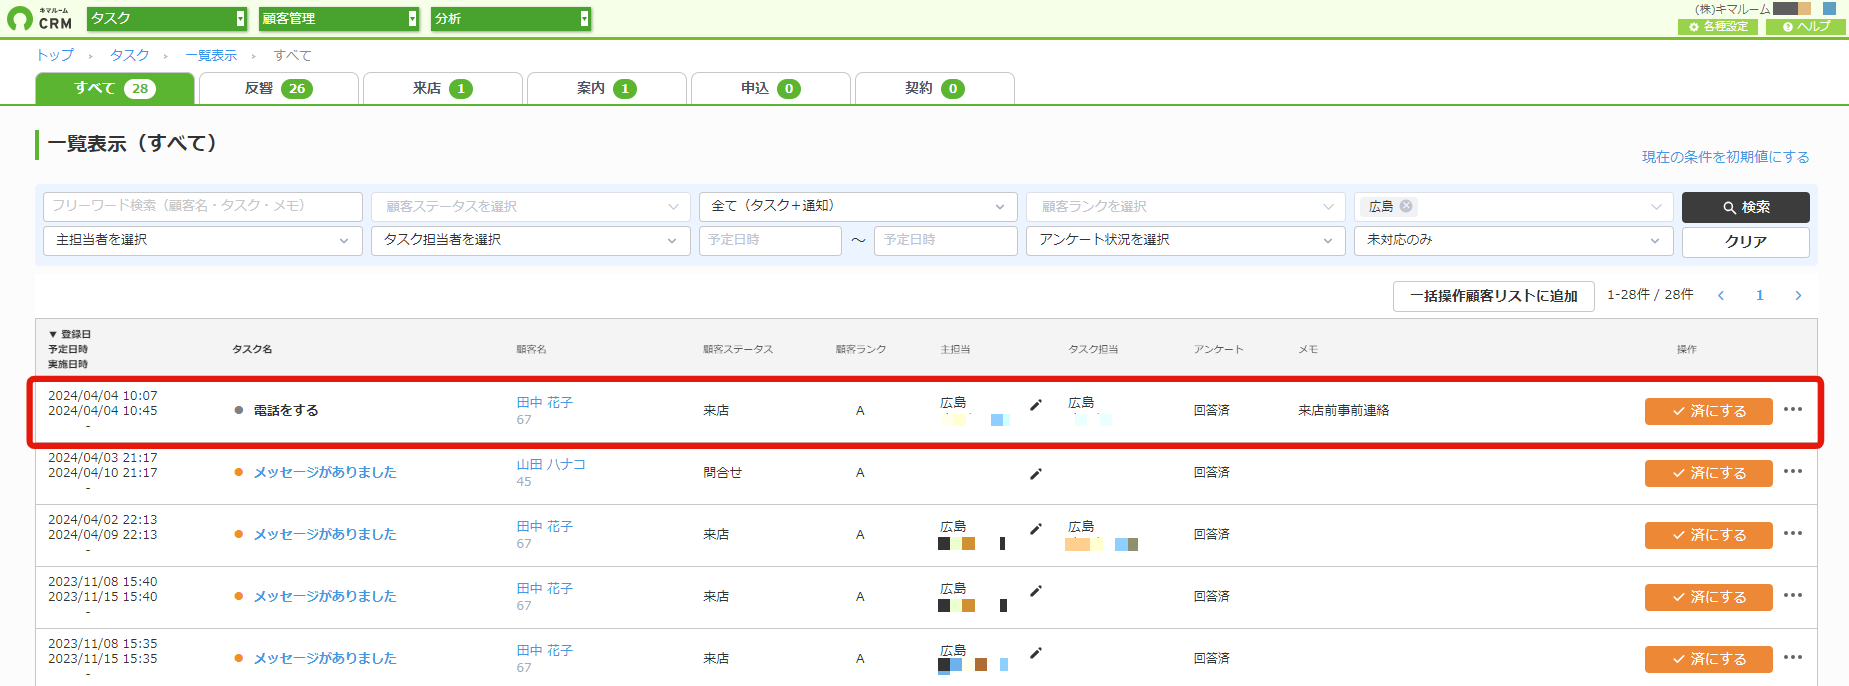Go to 一覧表示 breadcrumb link
Viewport: 1849px width, 686px height.
click(x=211, y=55)
